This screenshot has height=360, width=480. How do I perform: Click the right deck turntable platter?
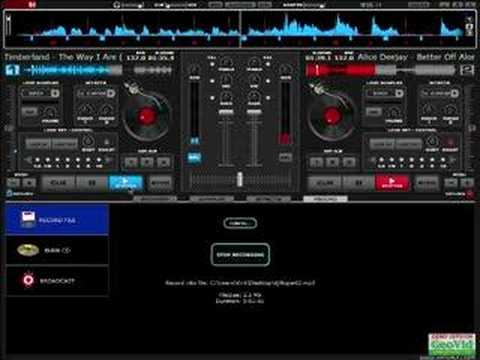pos(331,116)
